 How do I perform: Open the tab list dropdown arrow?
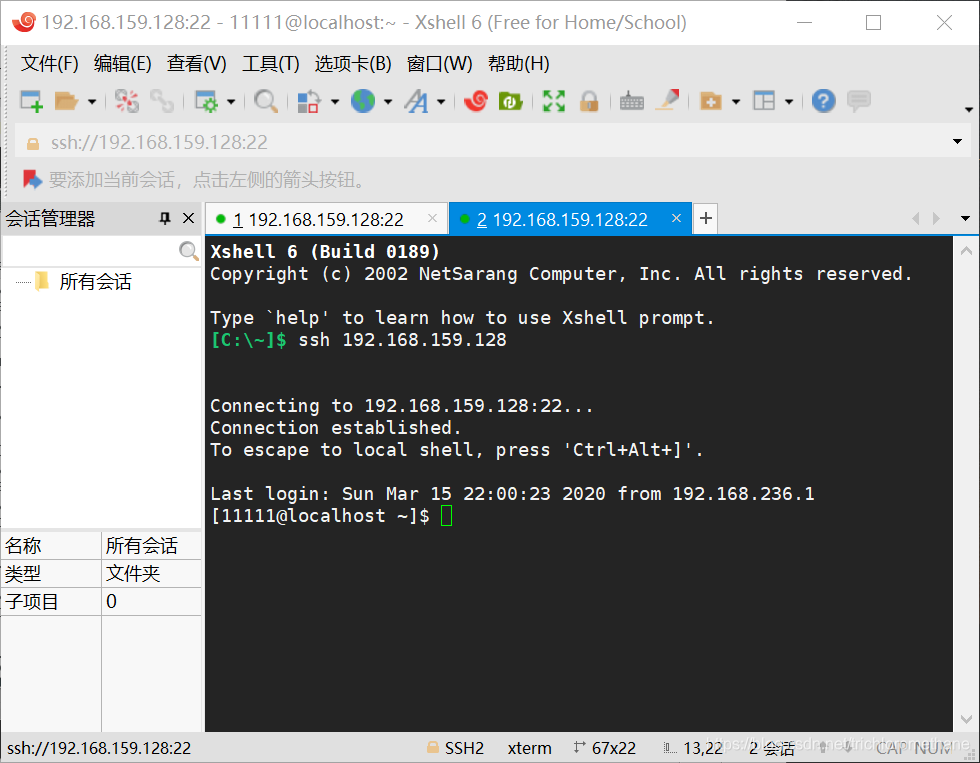click(x=965, y=219)
